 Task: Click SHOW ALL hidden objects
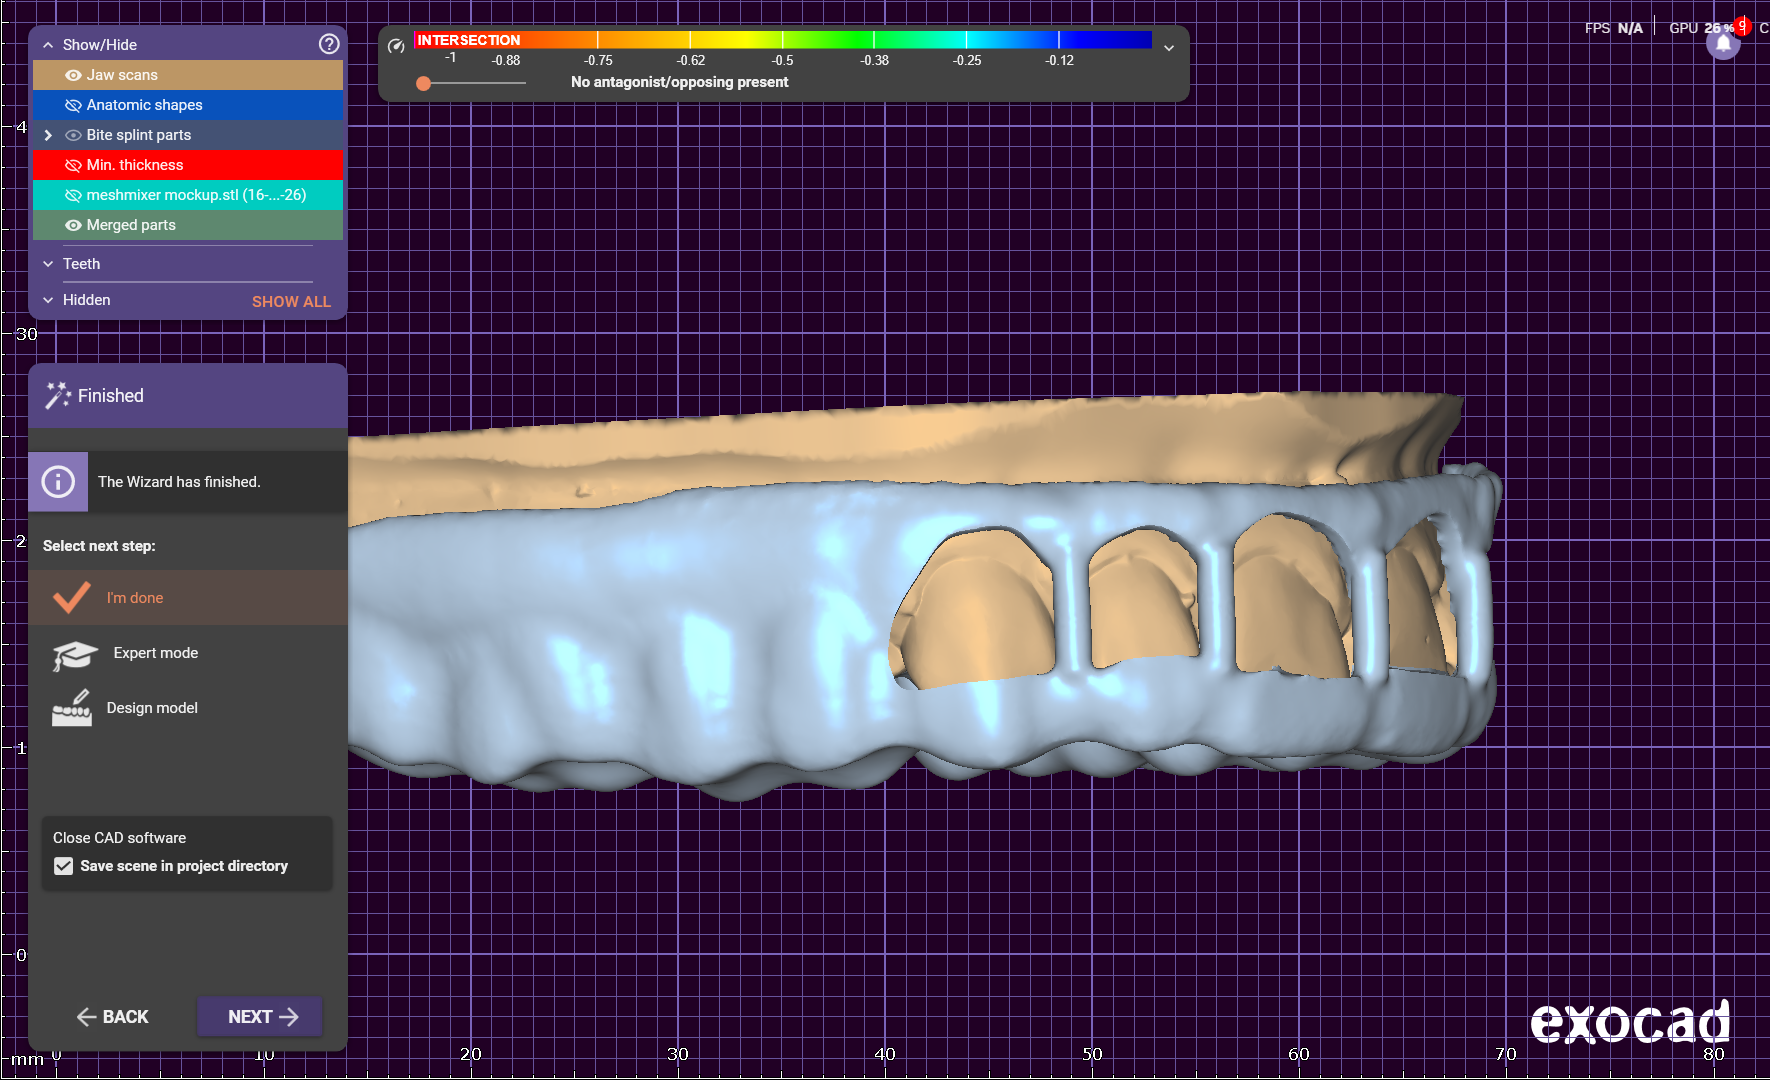[291, 301]
